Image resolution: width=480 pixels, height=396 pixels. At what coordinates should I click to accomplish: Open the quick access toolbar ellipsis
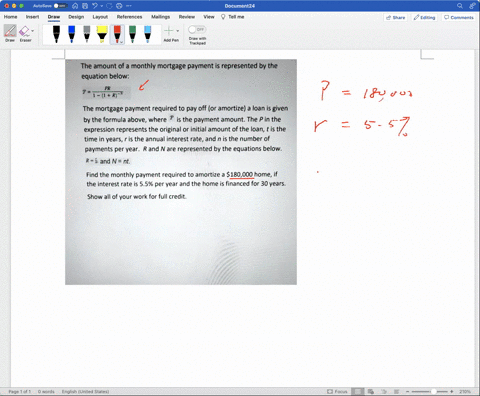[129, 6]
